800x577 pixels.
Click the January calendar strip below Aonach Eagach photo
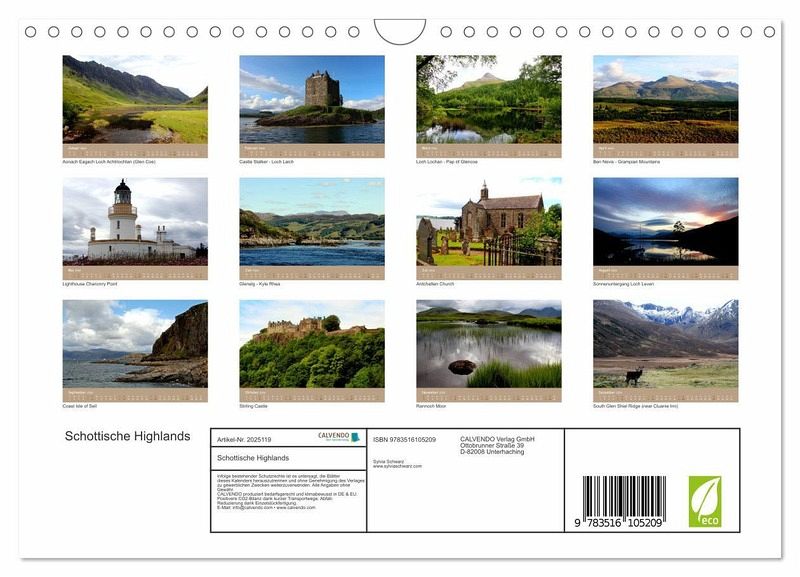click(135, 150)
